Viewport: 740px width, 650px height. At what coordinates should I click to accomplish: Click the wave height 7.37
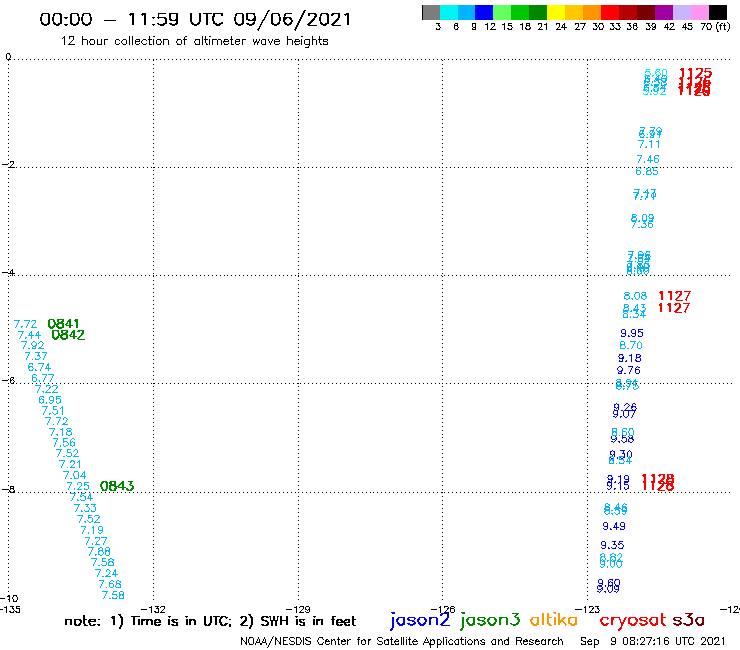coord(36,356)
